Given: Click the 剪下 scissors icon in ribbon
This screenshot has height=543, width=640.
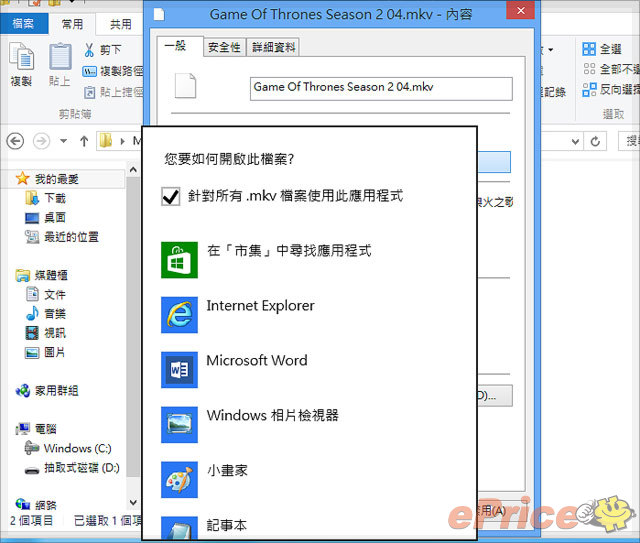Looking at the screenshot, I should click(90, 50).
